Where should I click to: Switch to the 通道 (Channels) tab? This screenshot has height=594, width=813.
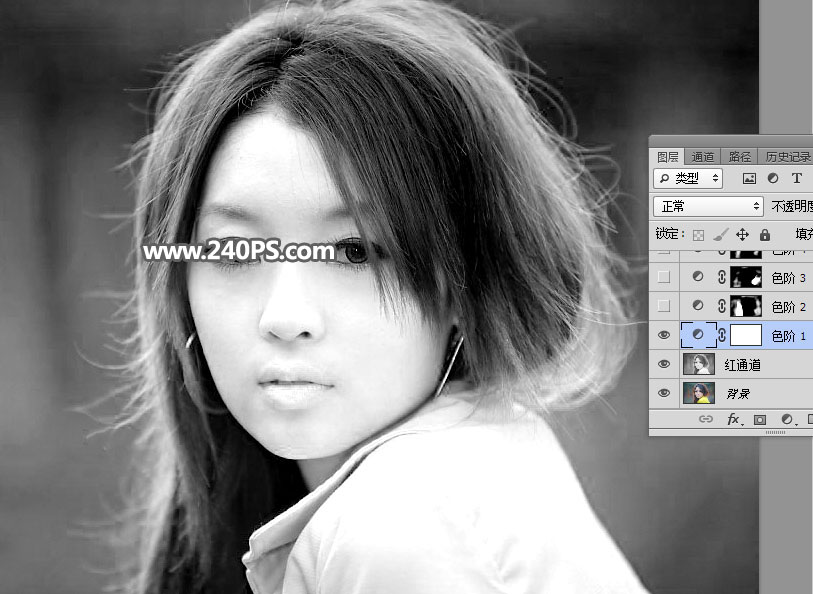click(703, 157)
